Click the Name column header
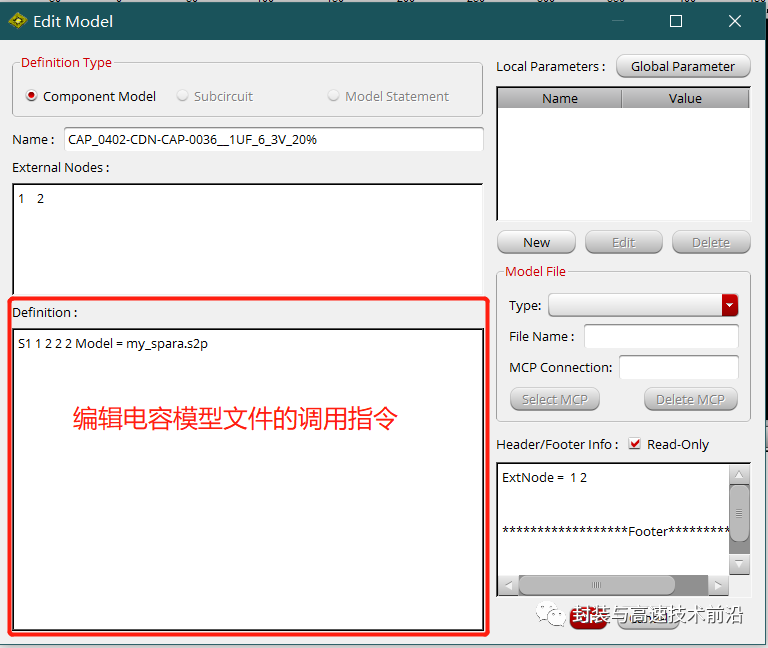The width and height of the screenshot is (768, 648). tap(559, 98)
